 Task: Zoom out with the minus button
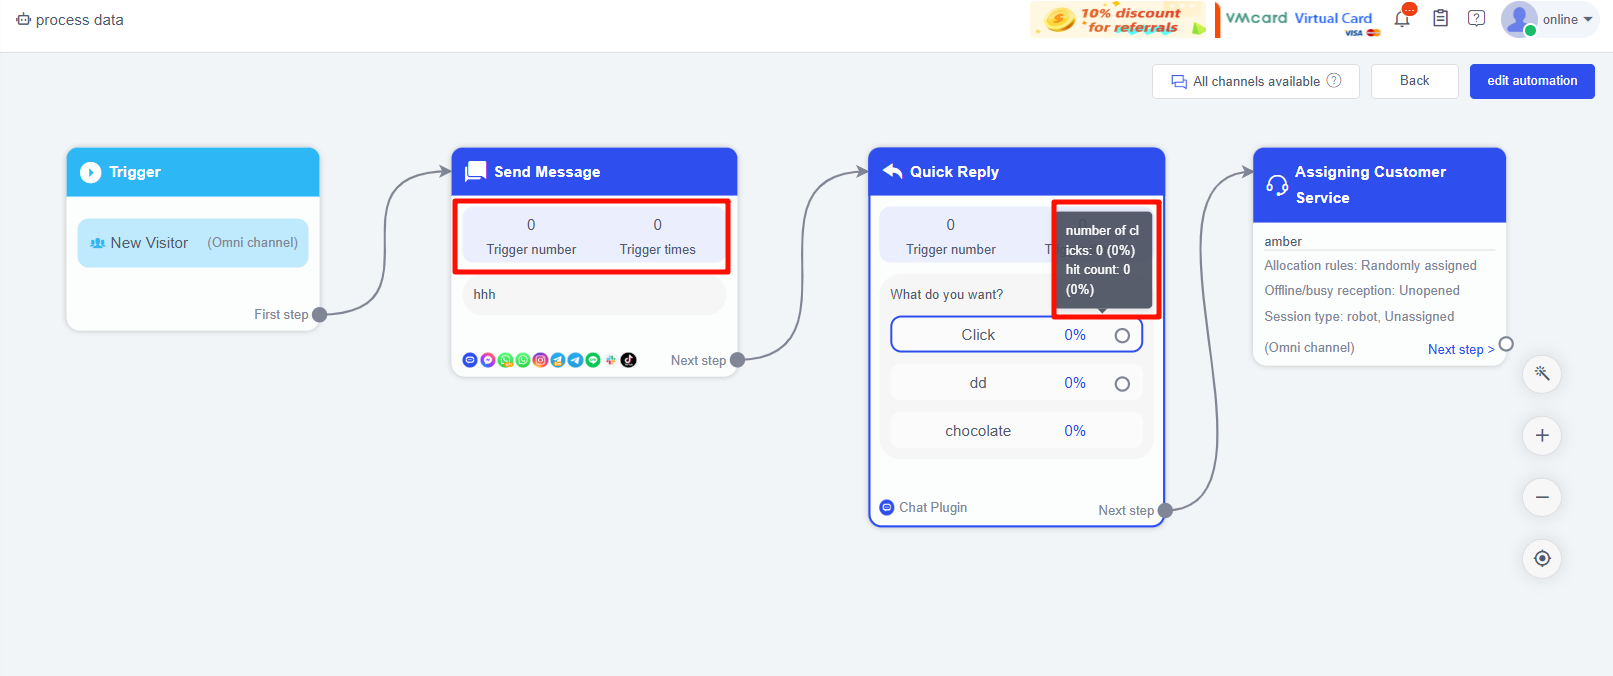click(1542, 497)
